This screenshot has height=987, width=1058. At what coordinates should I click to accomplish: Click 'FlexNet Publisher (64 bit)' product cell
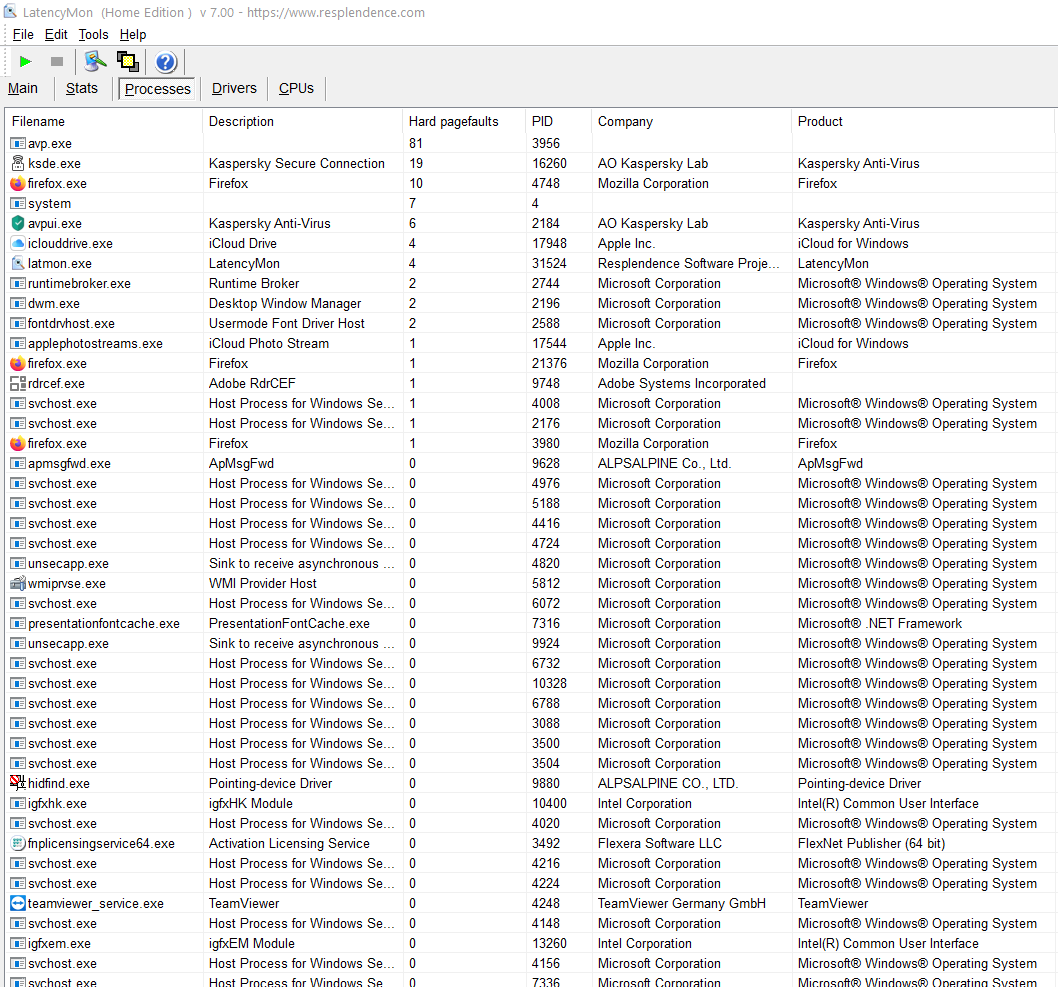pyautogui.click(x=871, y=843)
